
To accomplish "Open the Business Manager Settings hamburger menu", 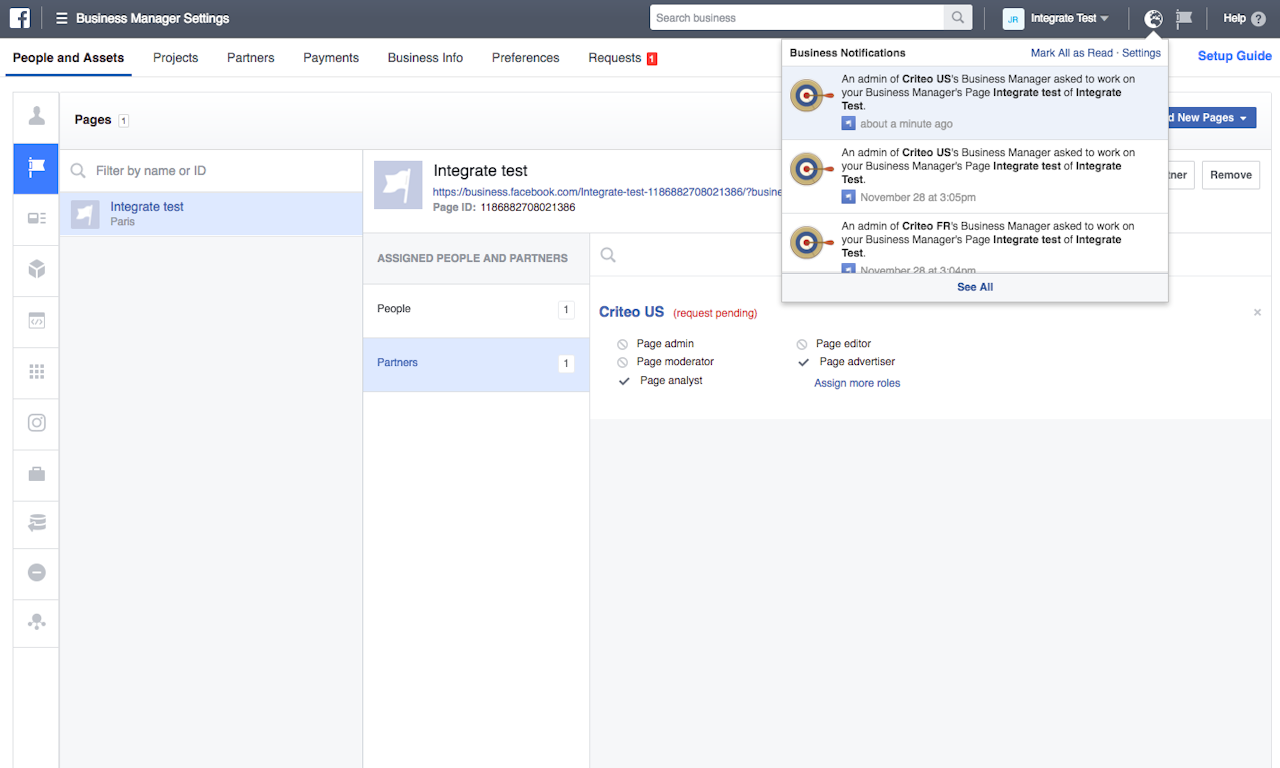I will coord(62,19).
